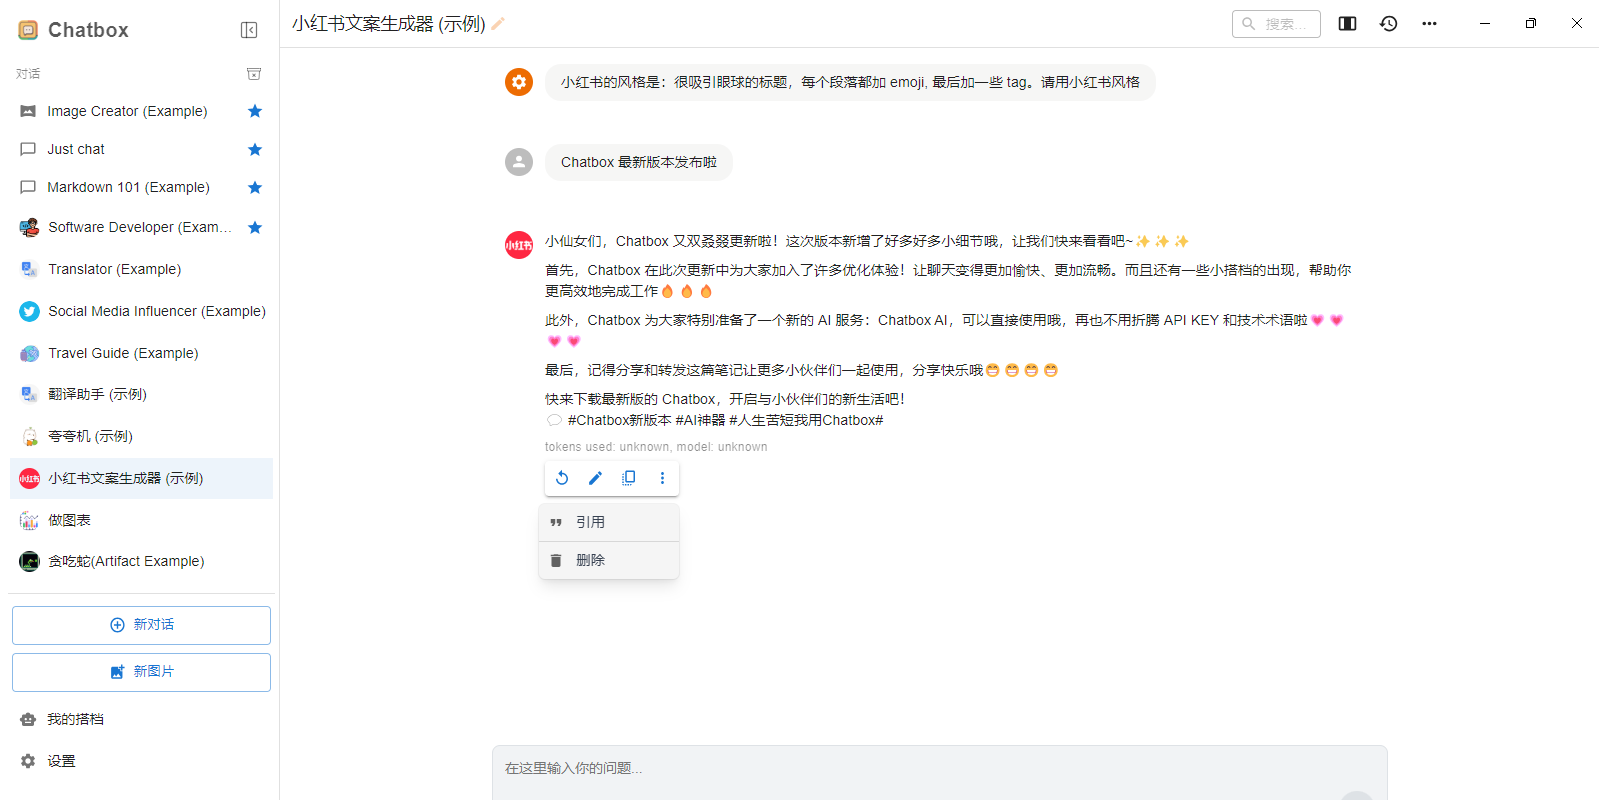Screen dimensions: 1599x800
Task: Click the archive icon next to 对话
Action: point(254,73)
